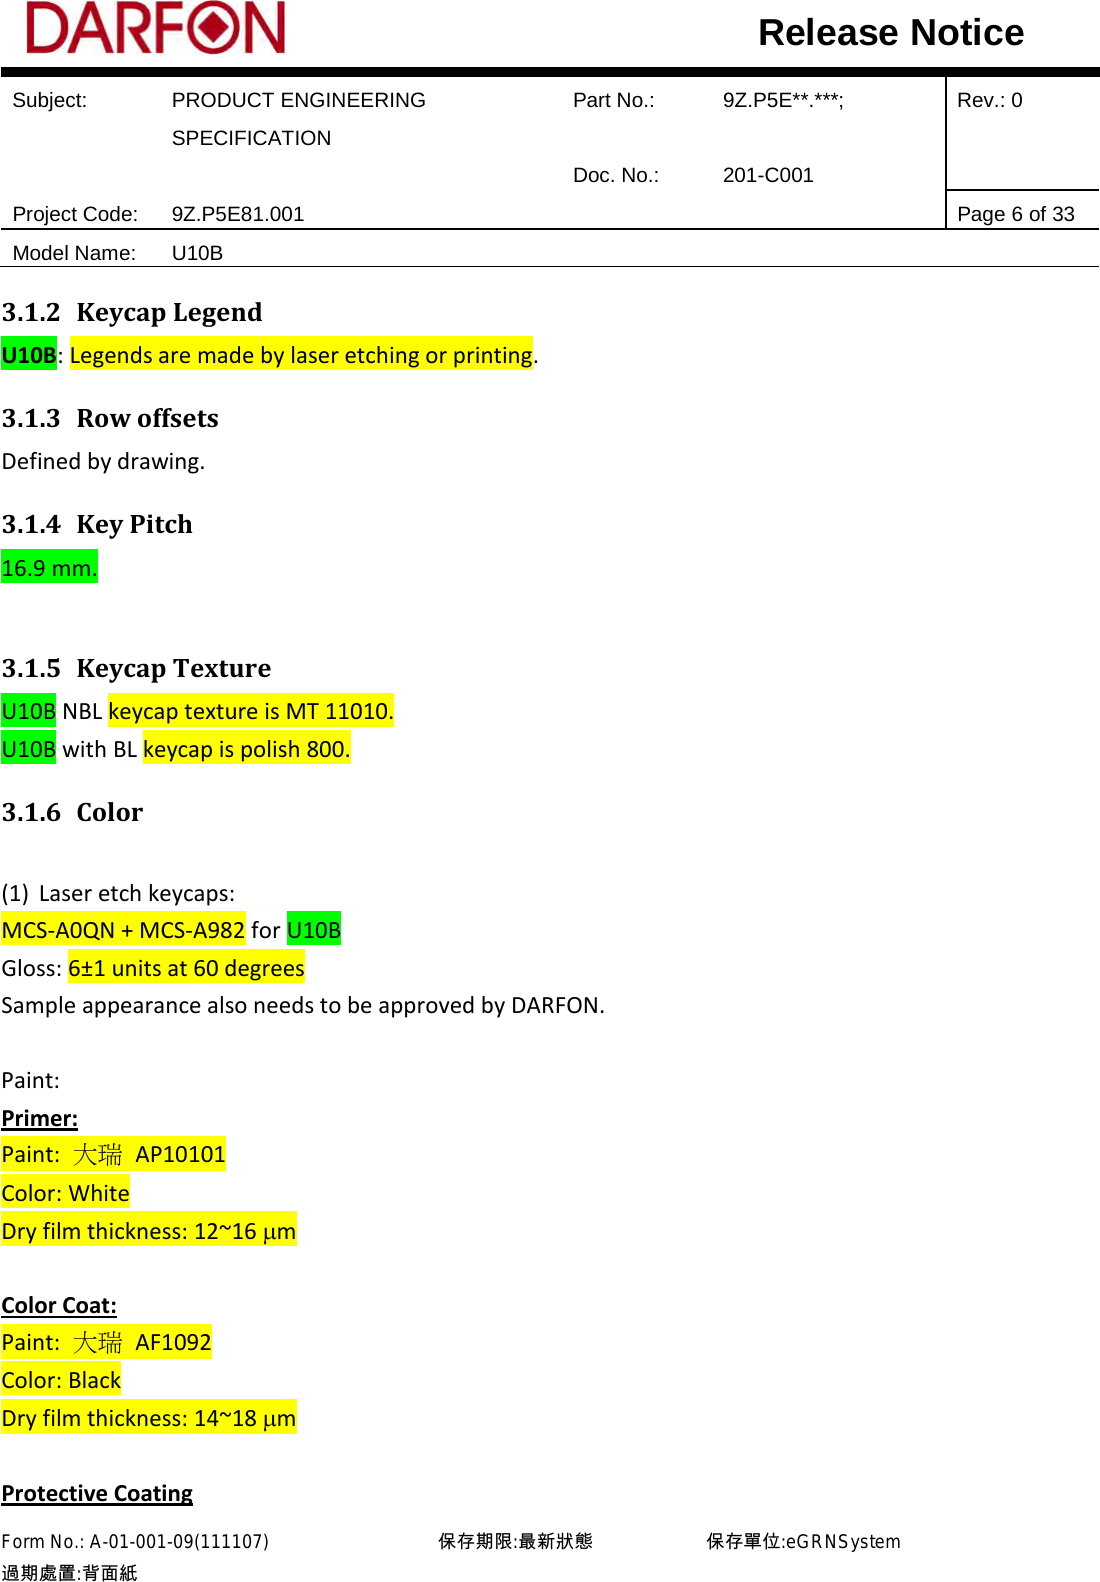Click primer paint 'AP10101' line

coord(113,1154)
